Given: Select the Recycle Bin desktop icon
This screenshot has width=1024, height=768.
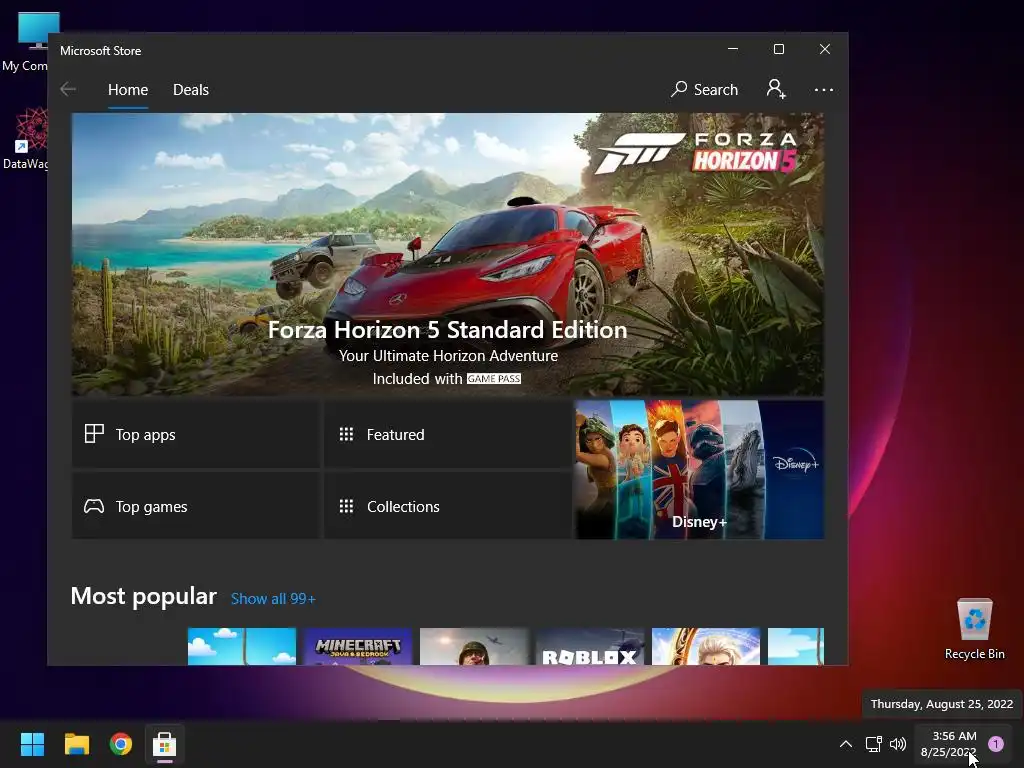Looking at the screenshot, I should (974, 630).
